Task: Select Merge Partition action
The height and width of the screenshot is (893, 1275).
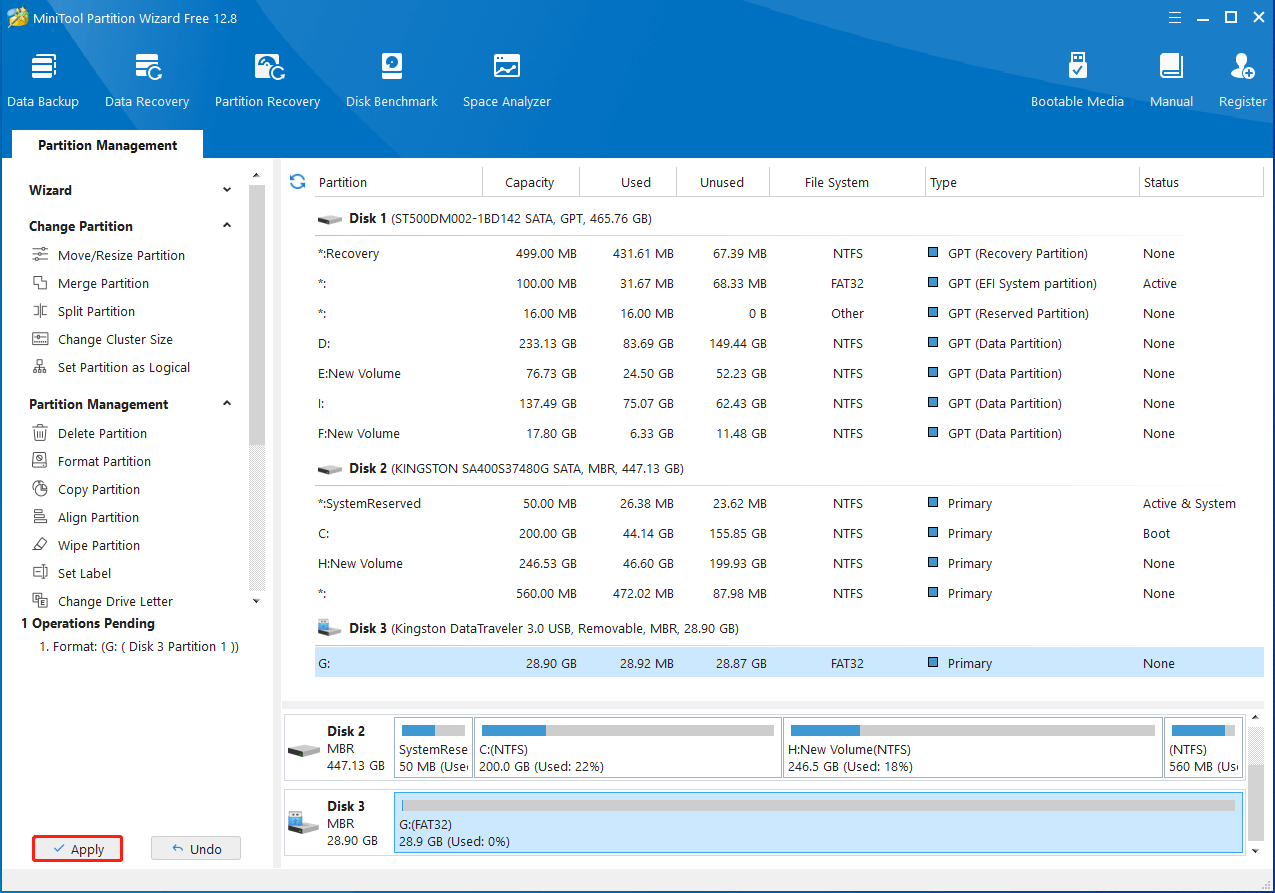Action: tap(103, 283)
